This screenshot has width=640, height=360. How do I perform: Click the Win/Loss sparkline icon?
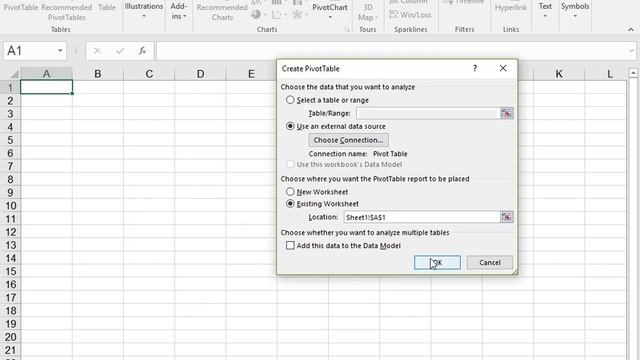tap(410, 15)
